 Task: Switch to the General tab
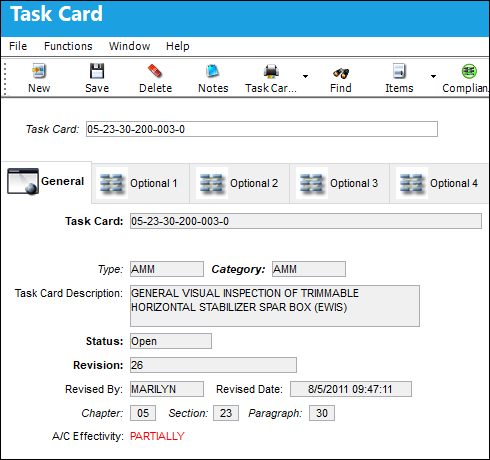pos(46,182)
